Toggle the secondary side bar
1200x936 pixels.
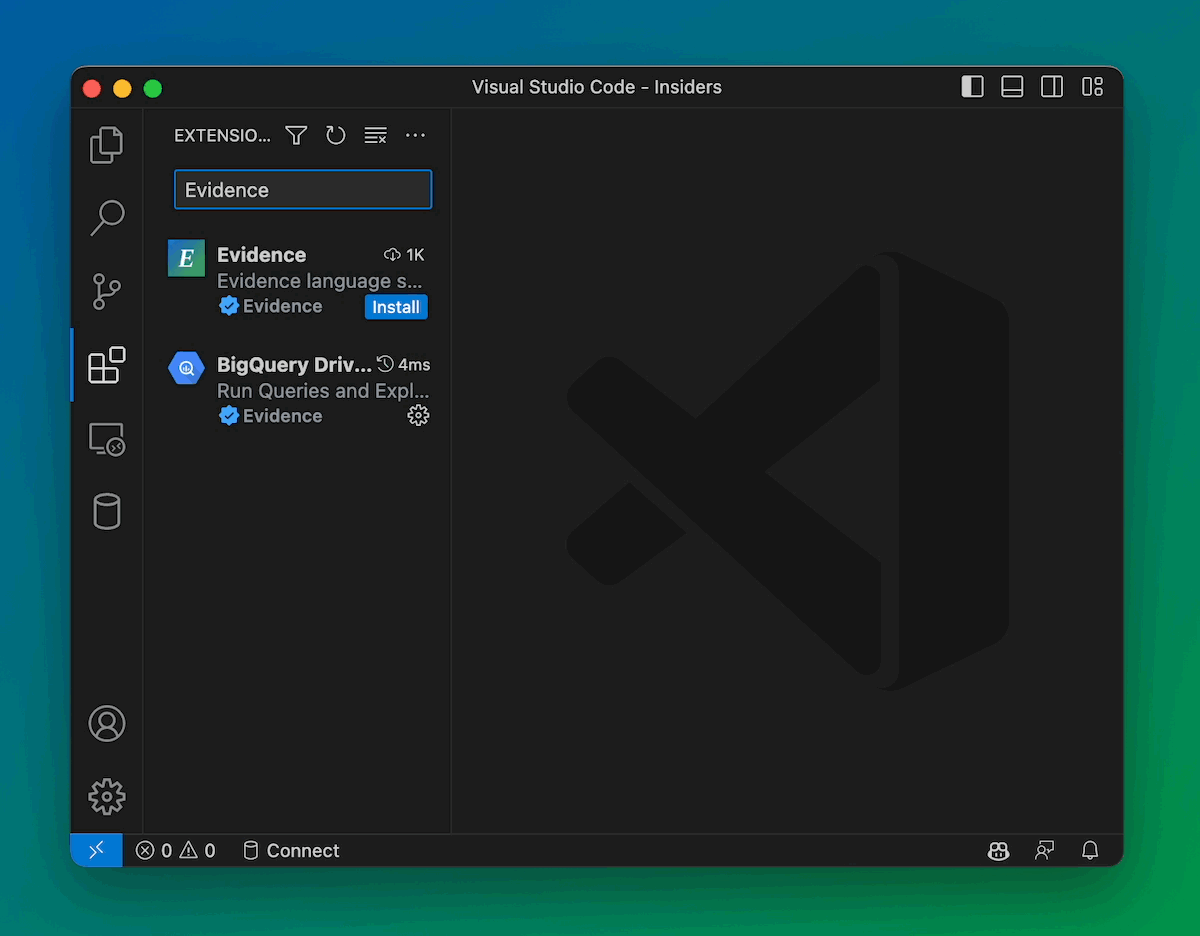click(x=1052, y=87)
